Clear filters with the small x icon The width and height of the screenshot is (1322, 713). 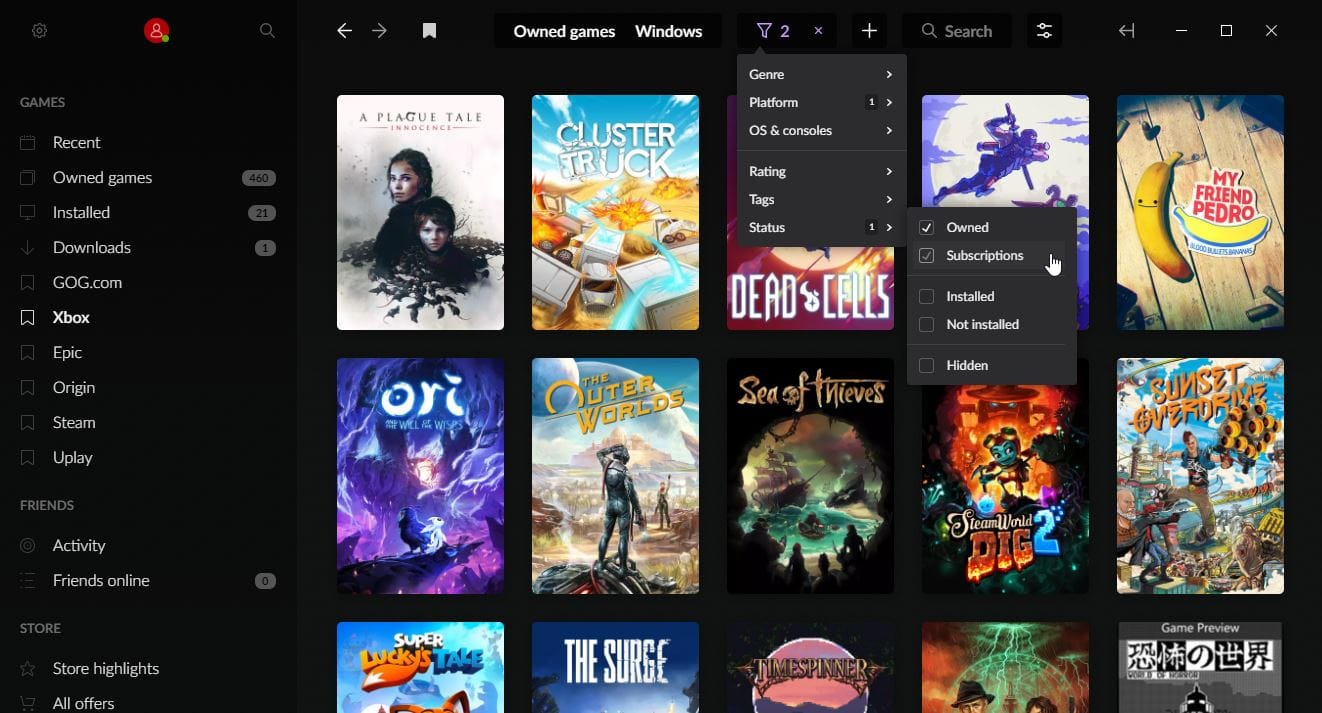tap(818, 30)
